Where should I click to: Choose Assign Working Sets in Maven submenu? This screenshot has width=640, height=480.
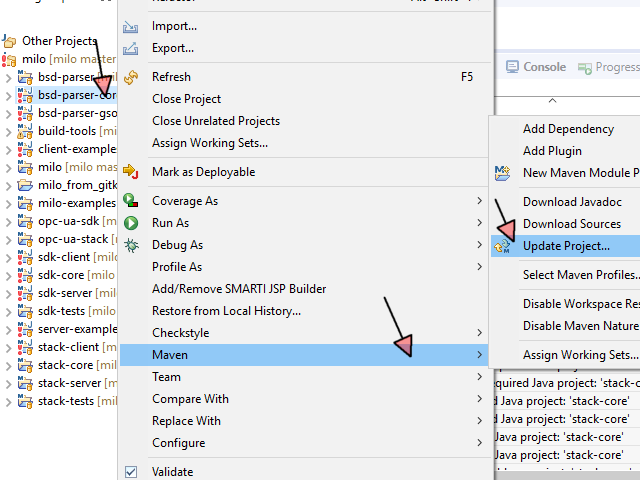pos(580,355)
